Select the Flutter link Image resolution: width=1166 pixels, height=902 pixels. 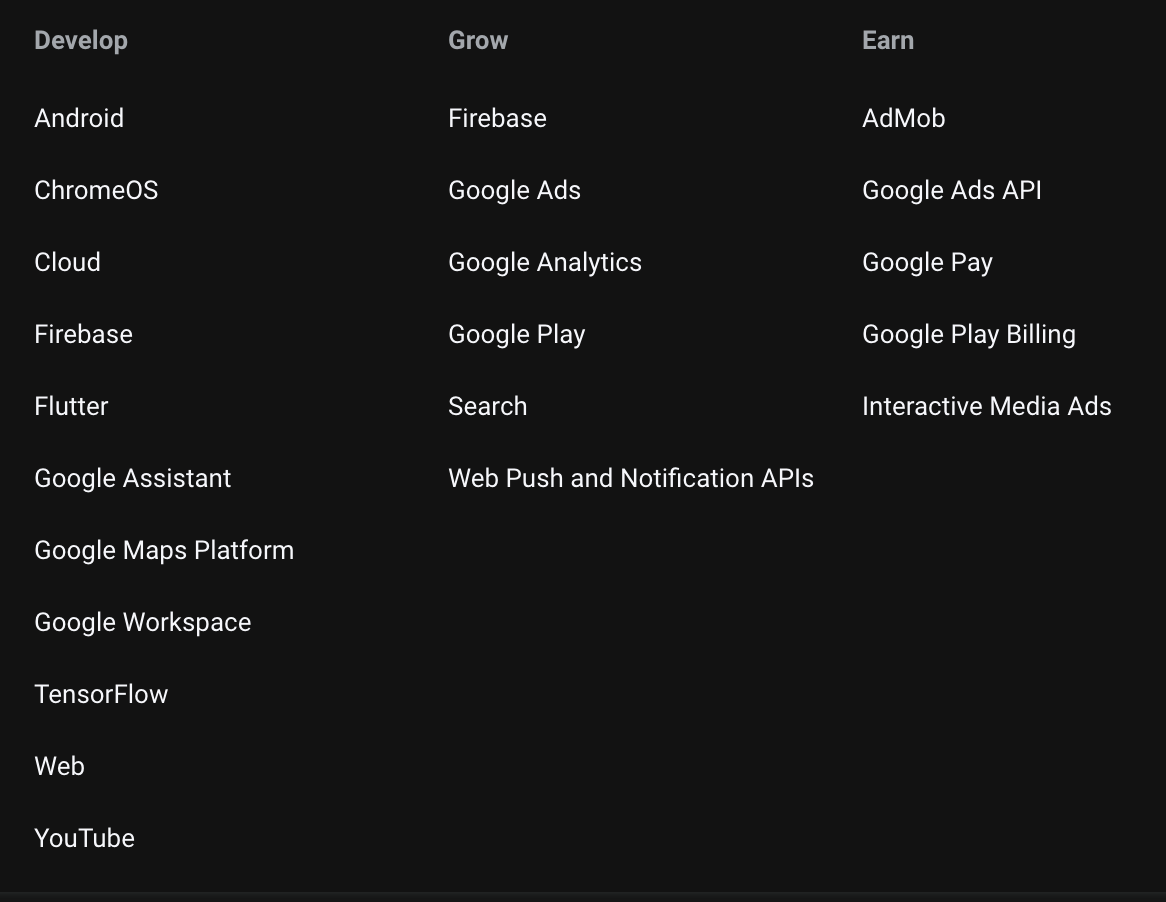[x=71, y=406]
